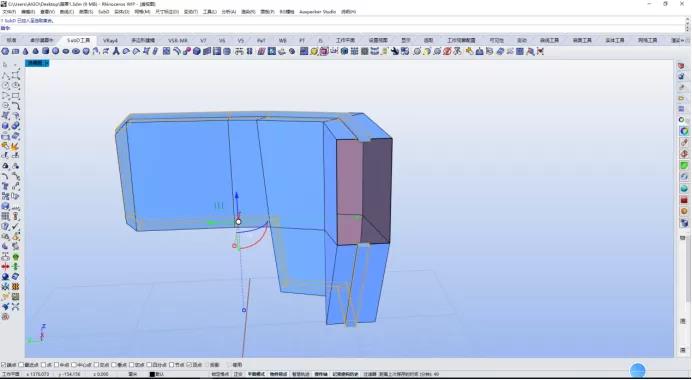Select the Rectangle tool in left sidebar
The height and width of the screenshot is (380, 692).
pos(15,96)
